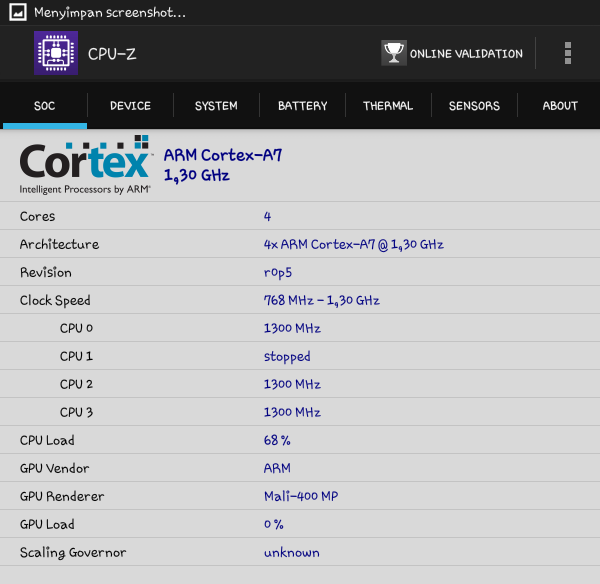Tap the 'Scaling Governor' label
The height and width of the screenshot is (584, 600).
point(73,553)
